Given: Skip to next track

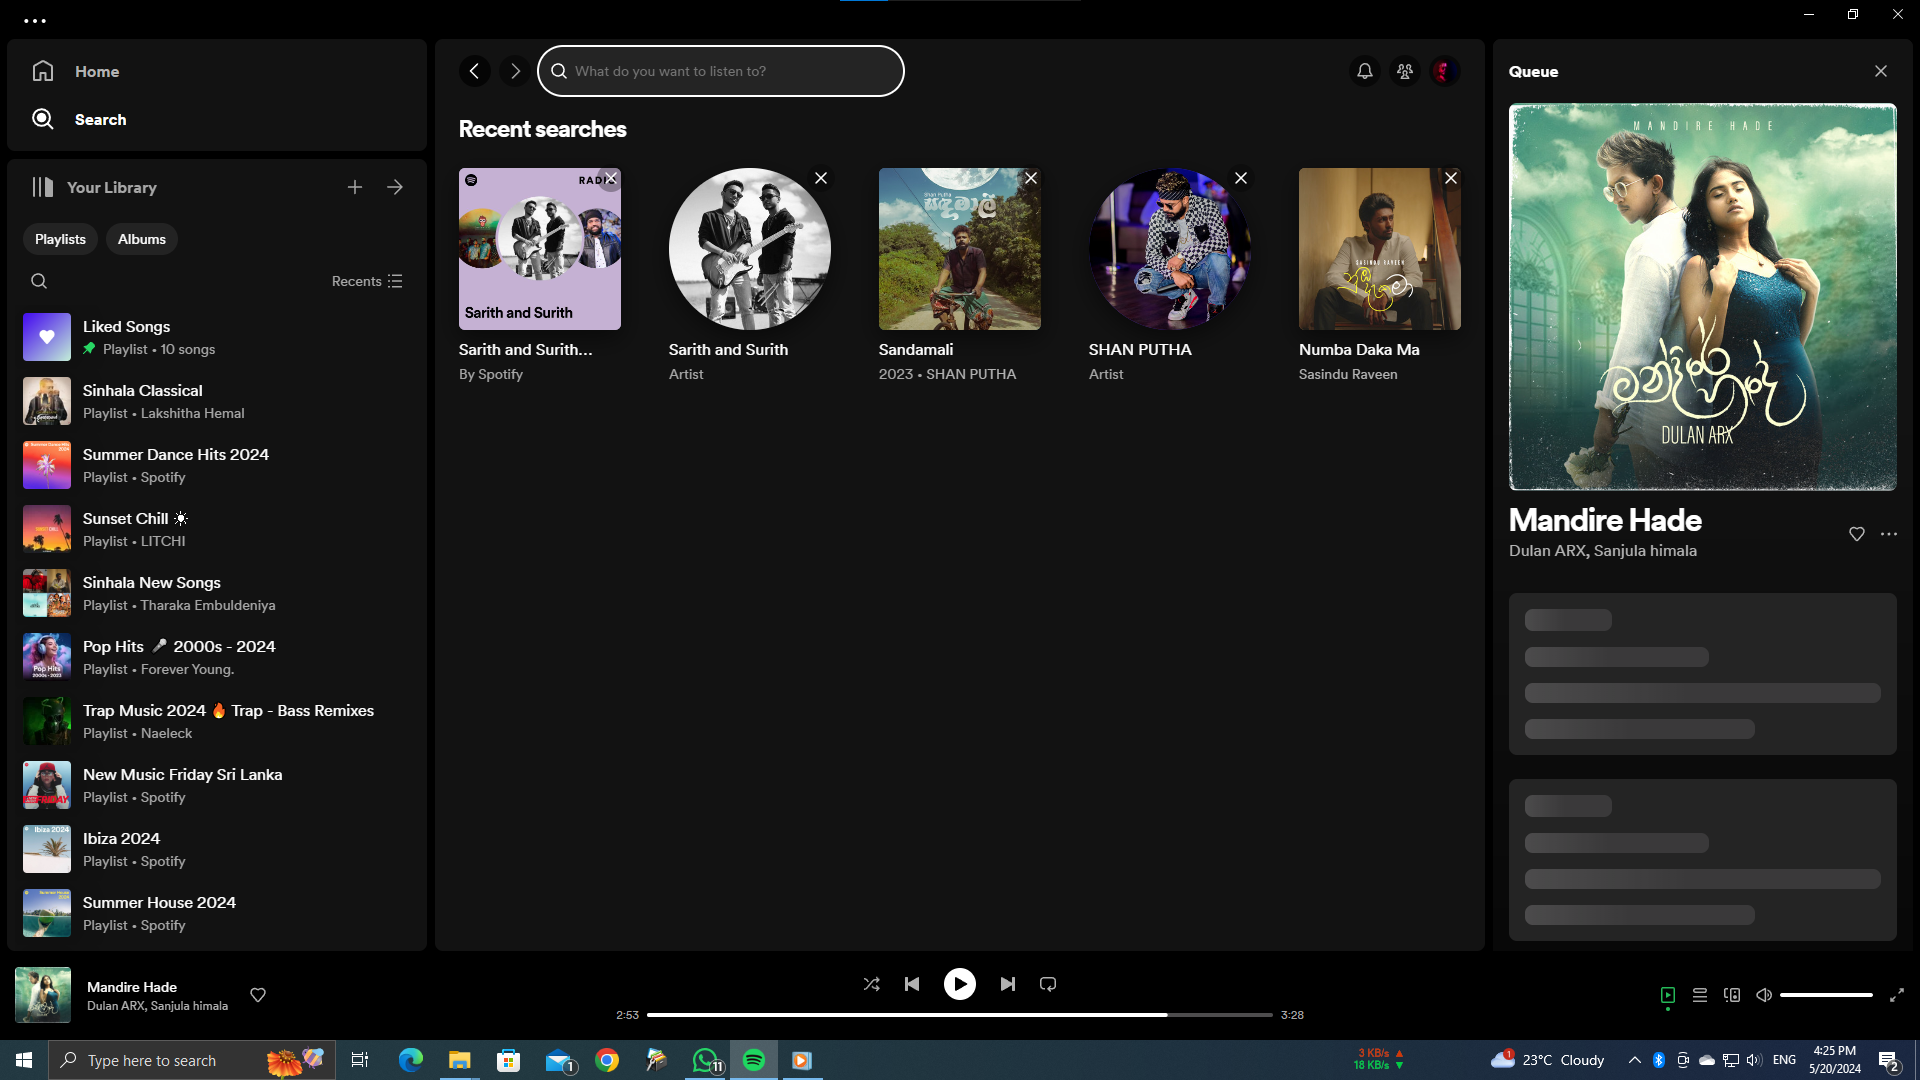Looking at the screenshot, I should [x=1008, y=984].
